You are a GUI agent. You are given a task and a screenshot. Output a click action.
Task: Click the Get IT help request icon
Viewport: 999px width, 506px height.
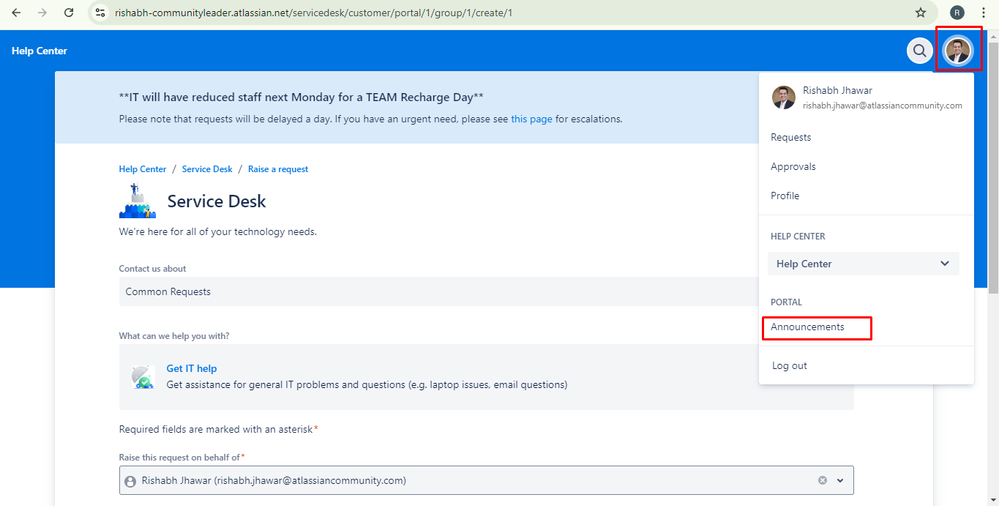pos(143,377)
